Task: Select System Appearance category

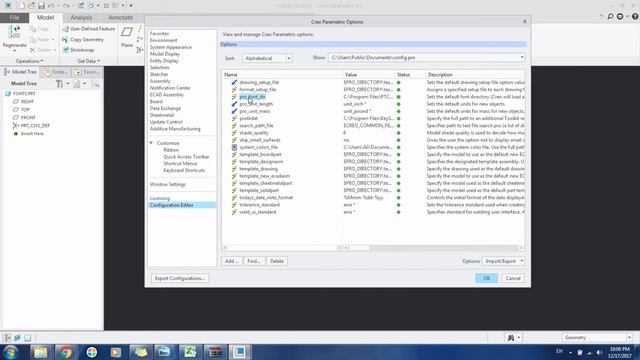Action: (x=171, y=47)
